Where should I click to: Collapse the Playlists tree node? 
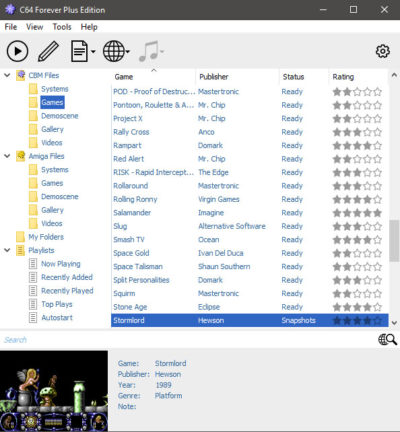point(7,250)
